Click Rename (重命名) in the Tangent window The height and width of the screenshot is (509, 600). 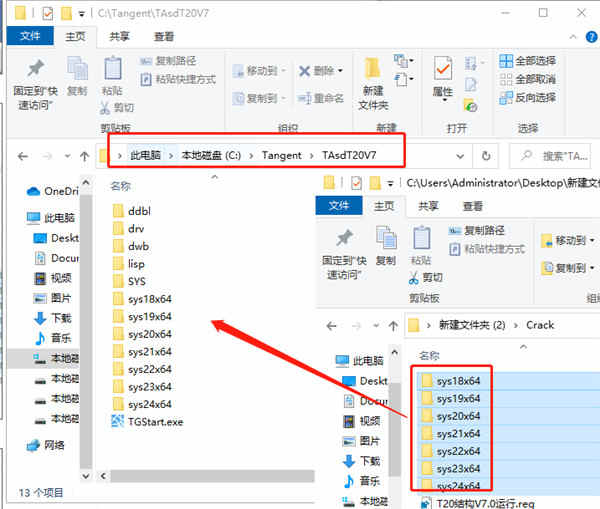coord(321,98)
